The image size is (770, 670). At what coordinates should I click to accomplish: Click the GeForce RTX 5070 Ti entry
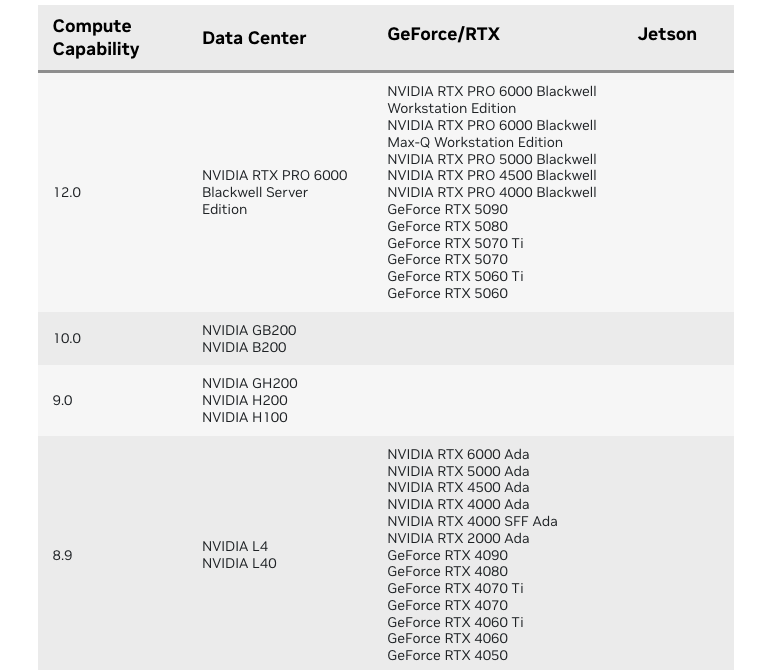point(455,243)
